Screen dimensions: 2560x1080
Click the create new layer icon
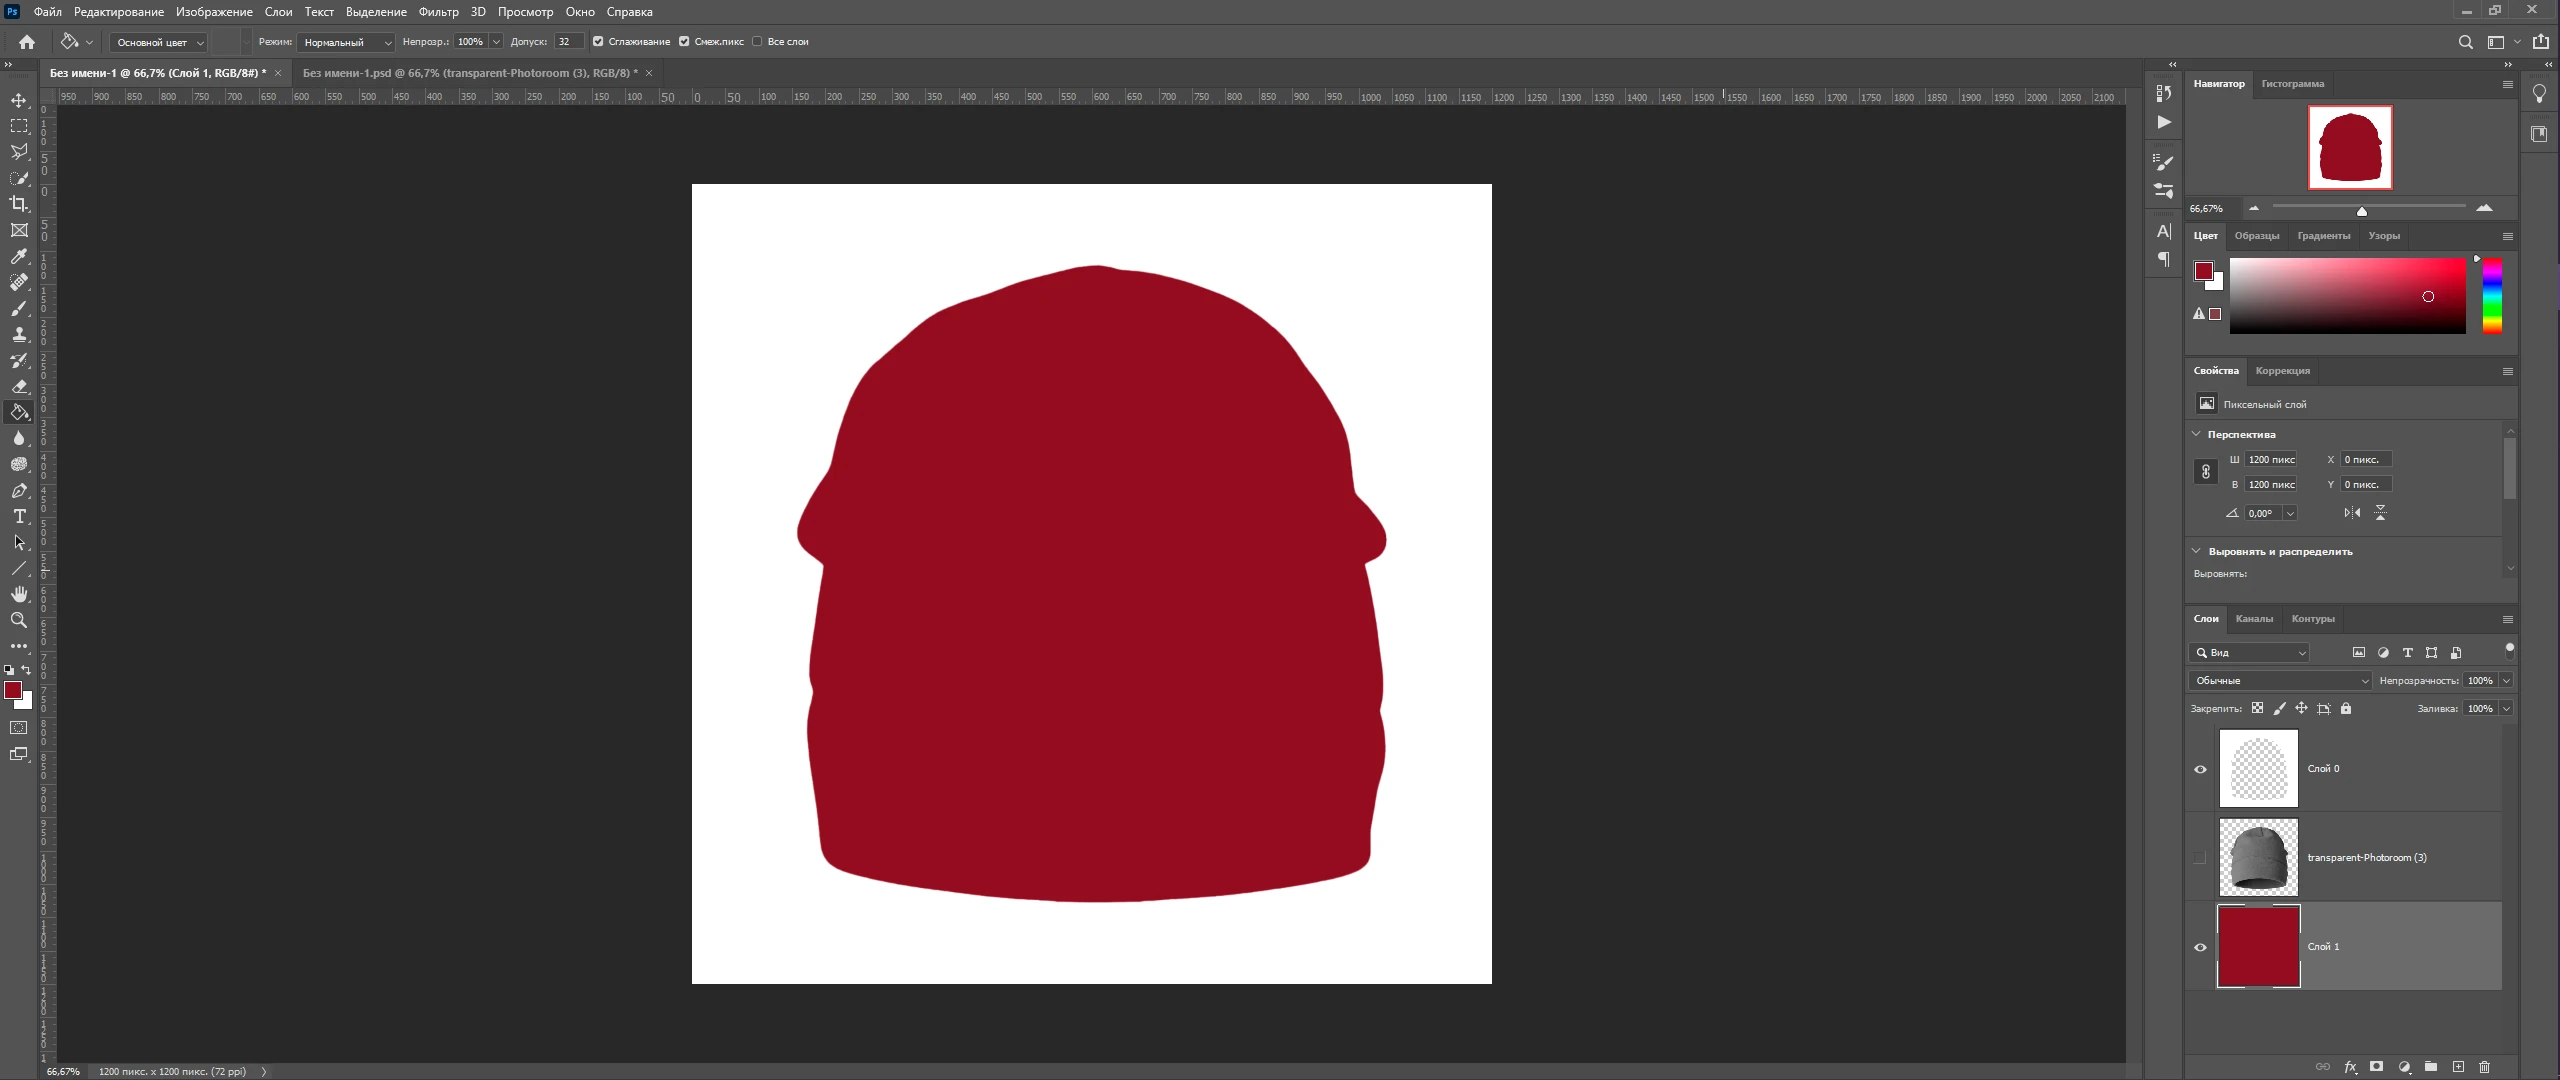pos(2458,1067)
